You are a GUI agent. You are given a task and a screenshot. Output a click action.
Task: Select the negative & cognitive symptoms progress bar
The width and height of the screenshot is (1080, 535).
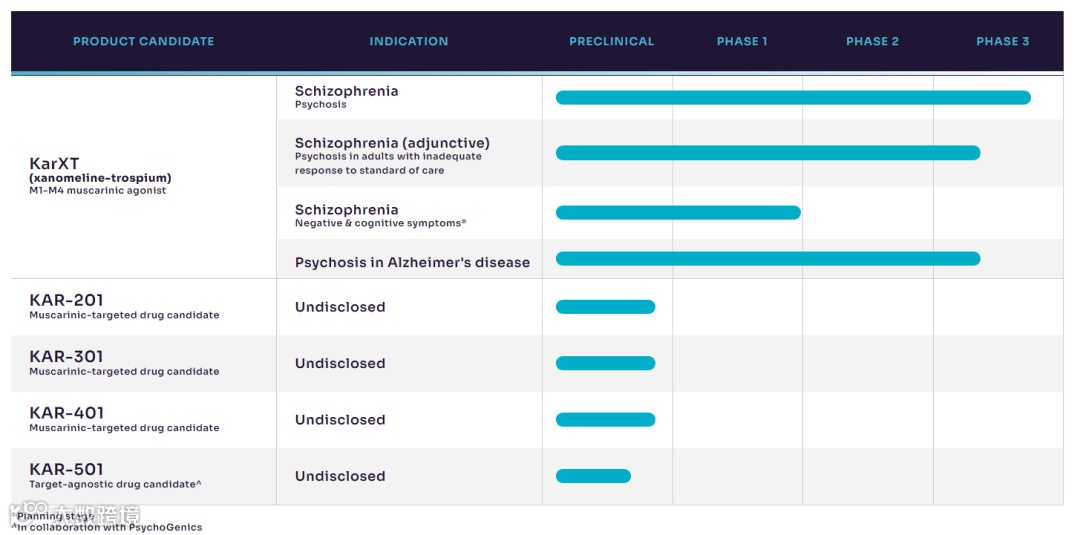click(678, 213)
